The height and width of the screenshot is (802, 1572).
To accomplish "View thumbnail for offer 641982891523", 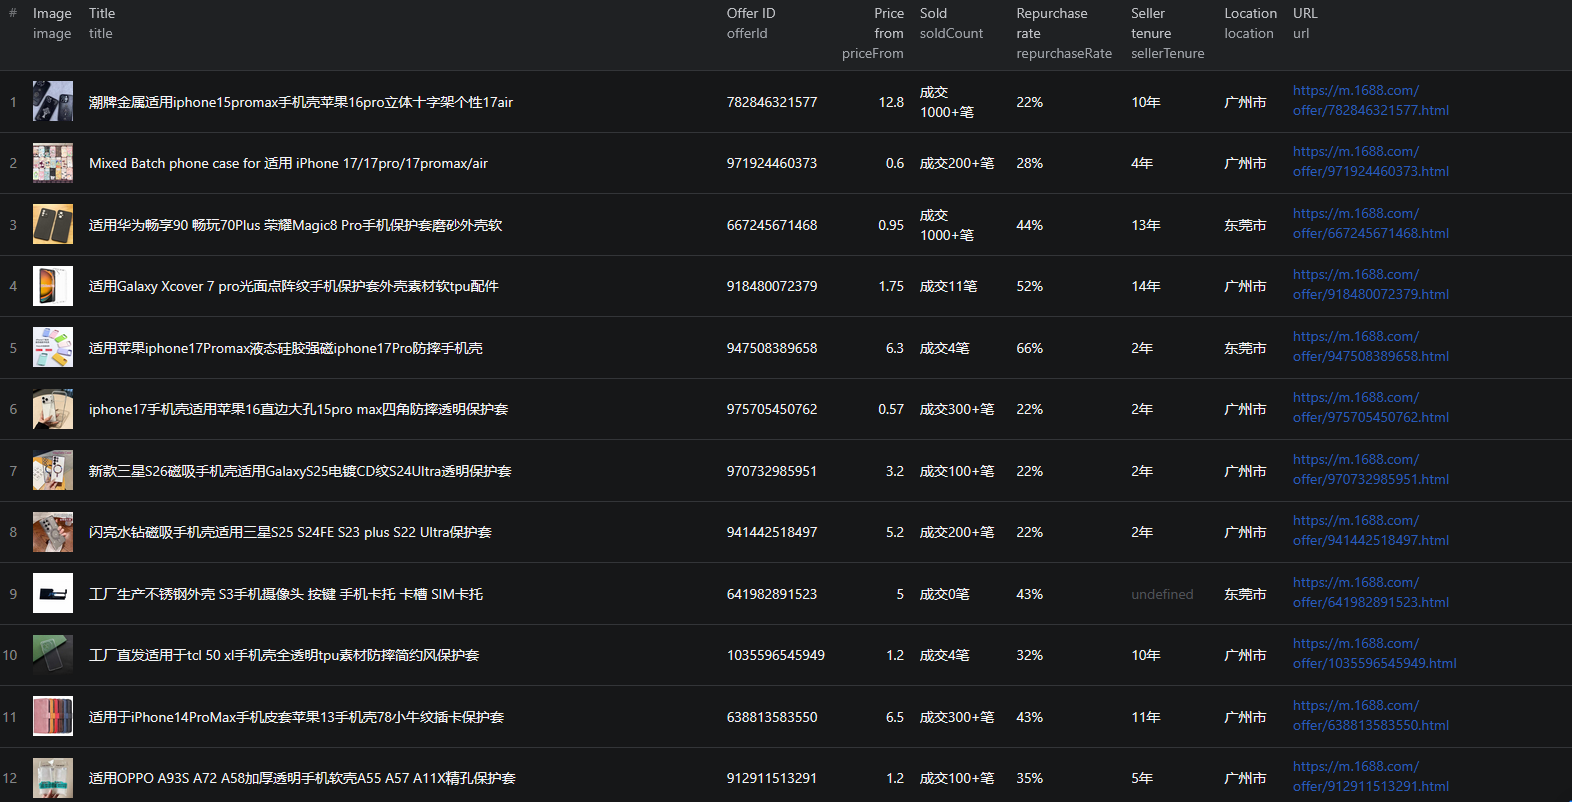I will pos(53,594).
